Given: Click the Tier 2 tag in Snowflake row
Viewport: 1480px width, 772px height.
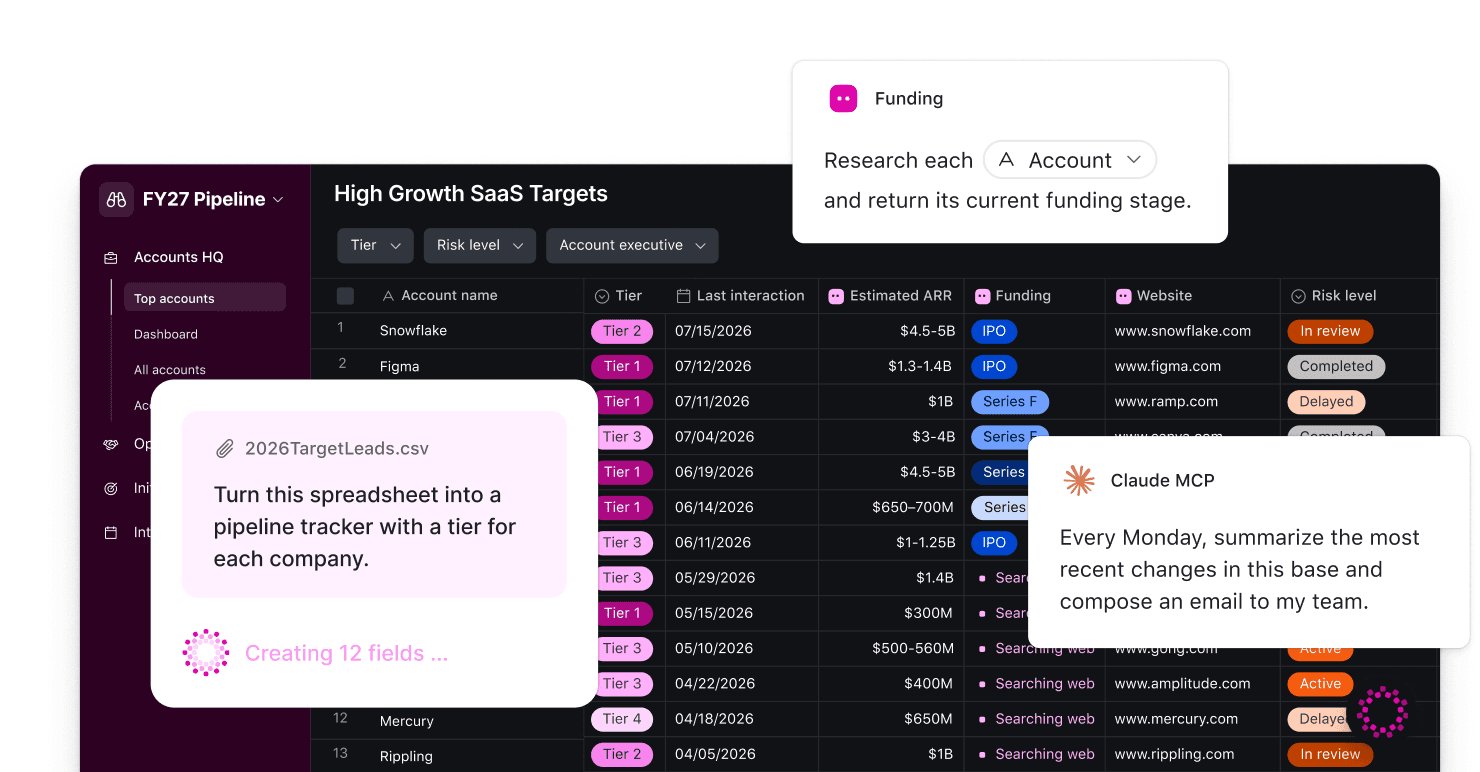Looking at the screenshot, I should (x=622, y=331).
